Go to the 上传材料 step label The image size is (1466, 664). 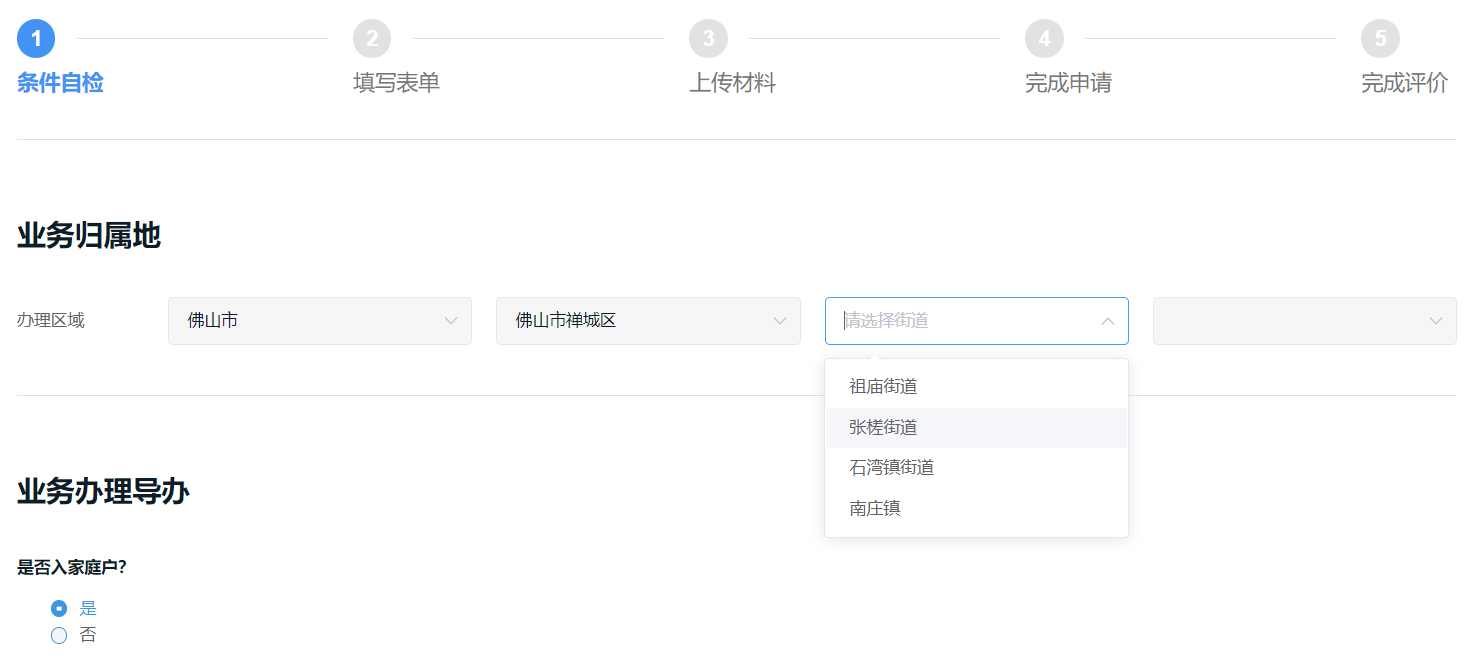click(732, 83)
